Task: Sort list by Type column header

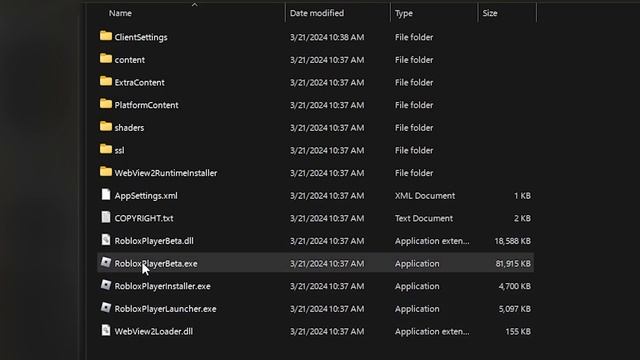Action: pyautogui.click(x=404, y=13)
